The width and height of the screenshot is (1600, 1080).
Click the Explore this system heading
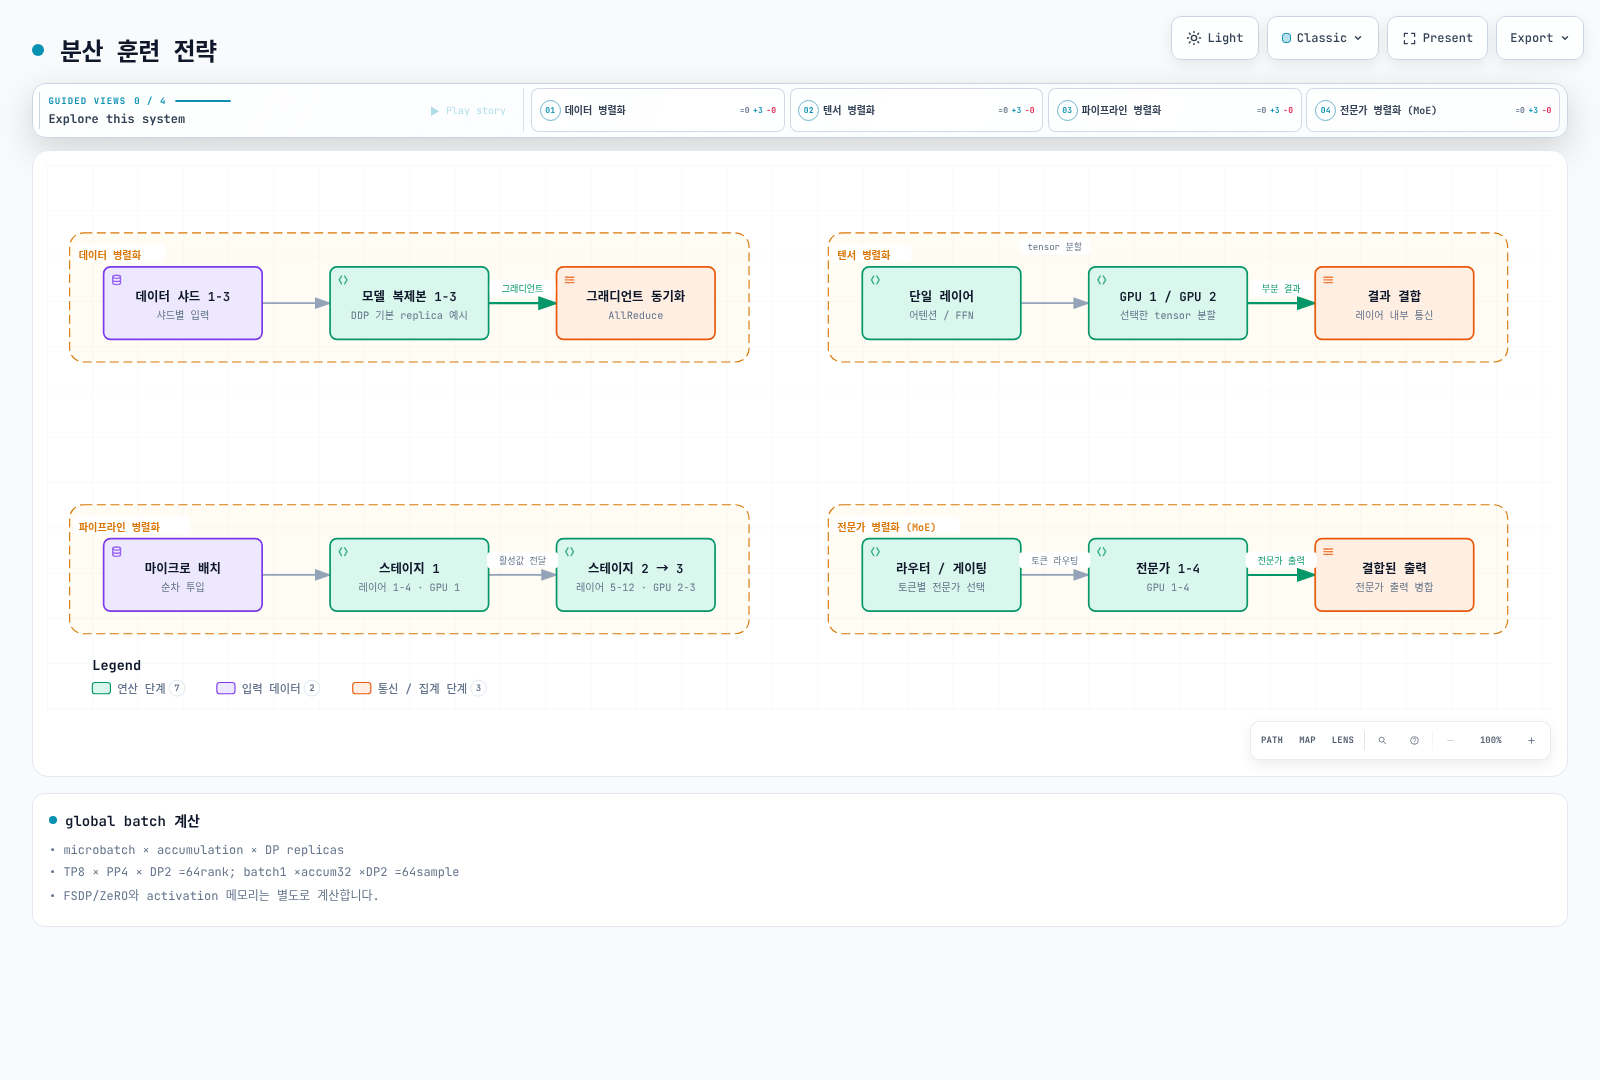point(117,119)
